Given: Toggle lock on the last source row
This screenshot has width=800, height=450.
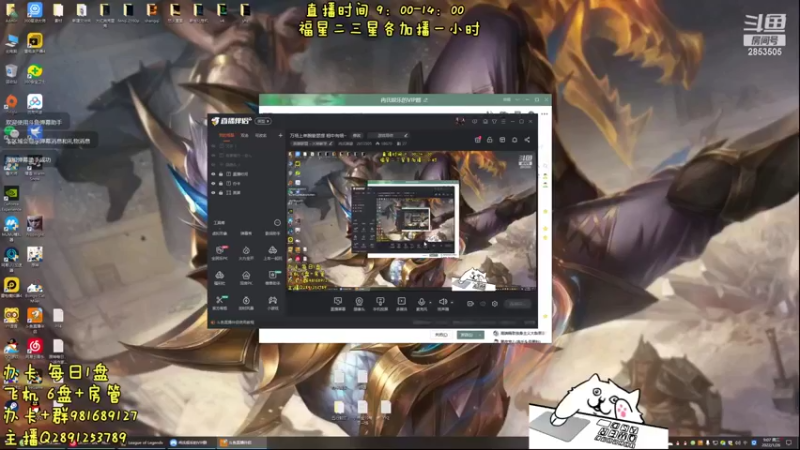Looking at the screenshot, I should (x=221, y=192).
